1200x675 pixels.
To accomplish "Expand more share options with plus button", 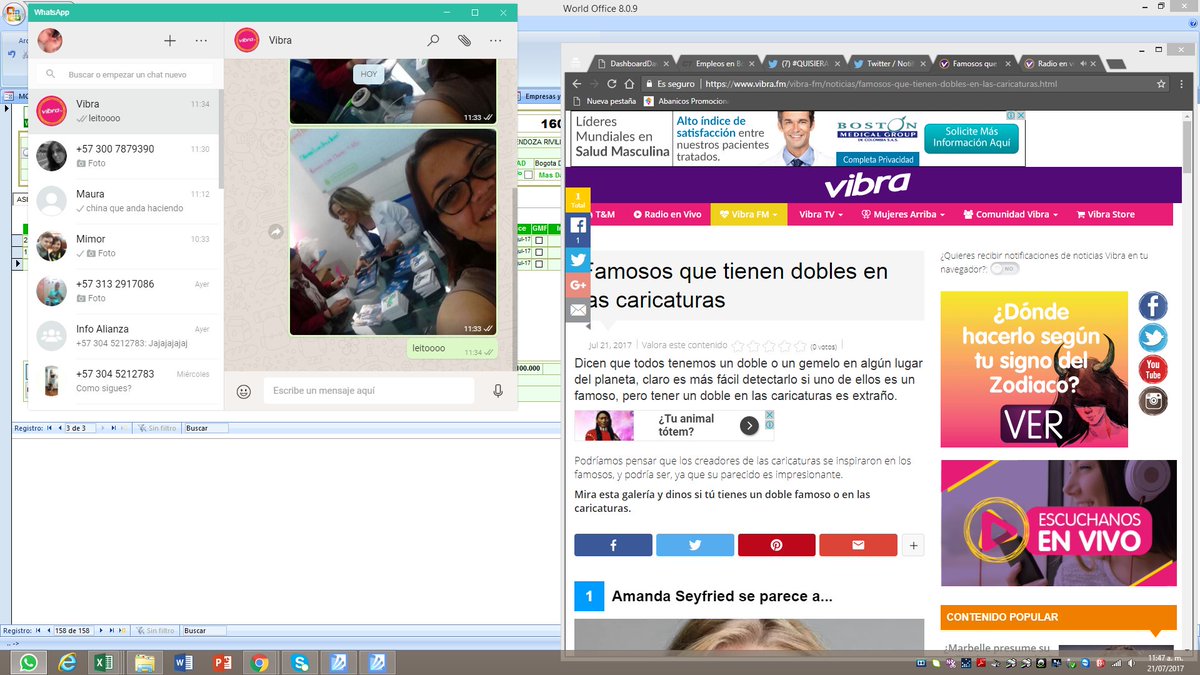I will click(x=913, y=545).
